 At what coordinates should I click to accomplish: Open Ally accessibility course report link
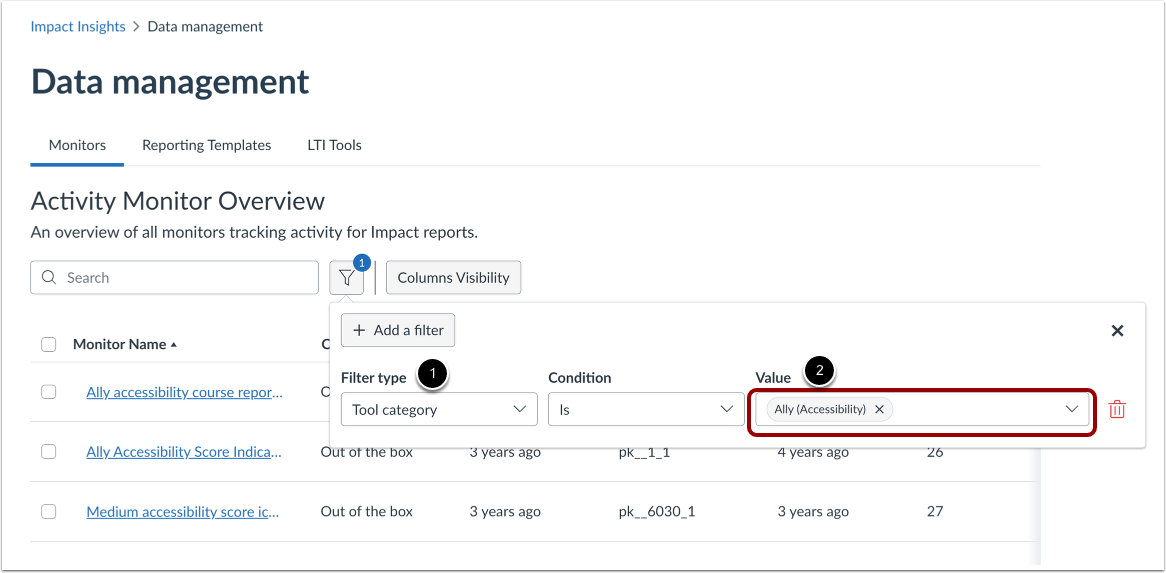(x=184, y=392)
